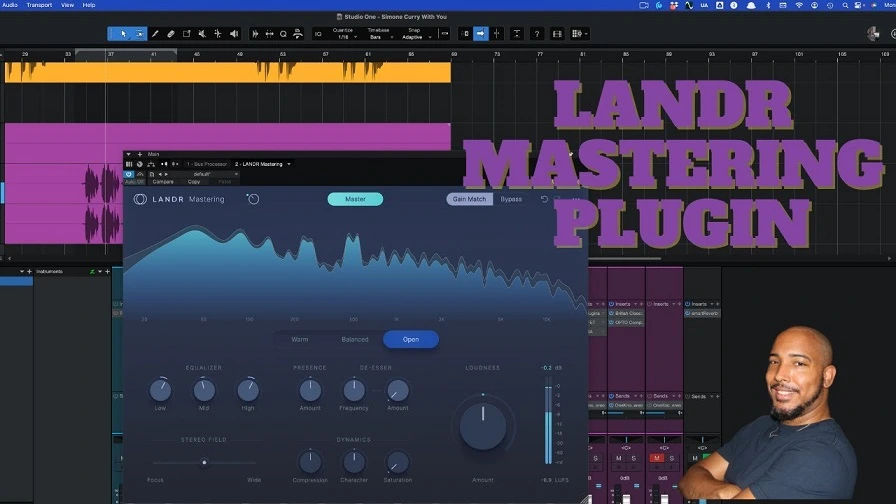Toggle the plugin power activate button
896x504 pixels.
click(129, 174)
